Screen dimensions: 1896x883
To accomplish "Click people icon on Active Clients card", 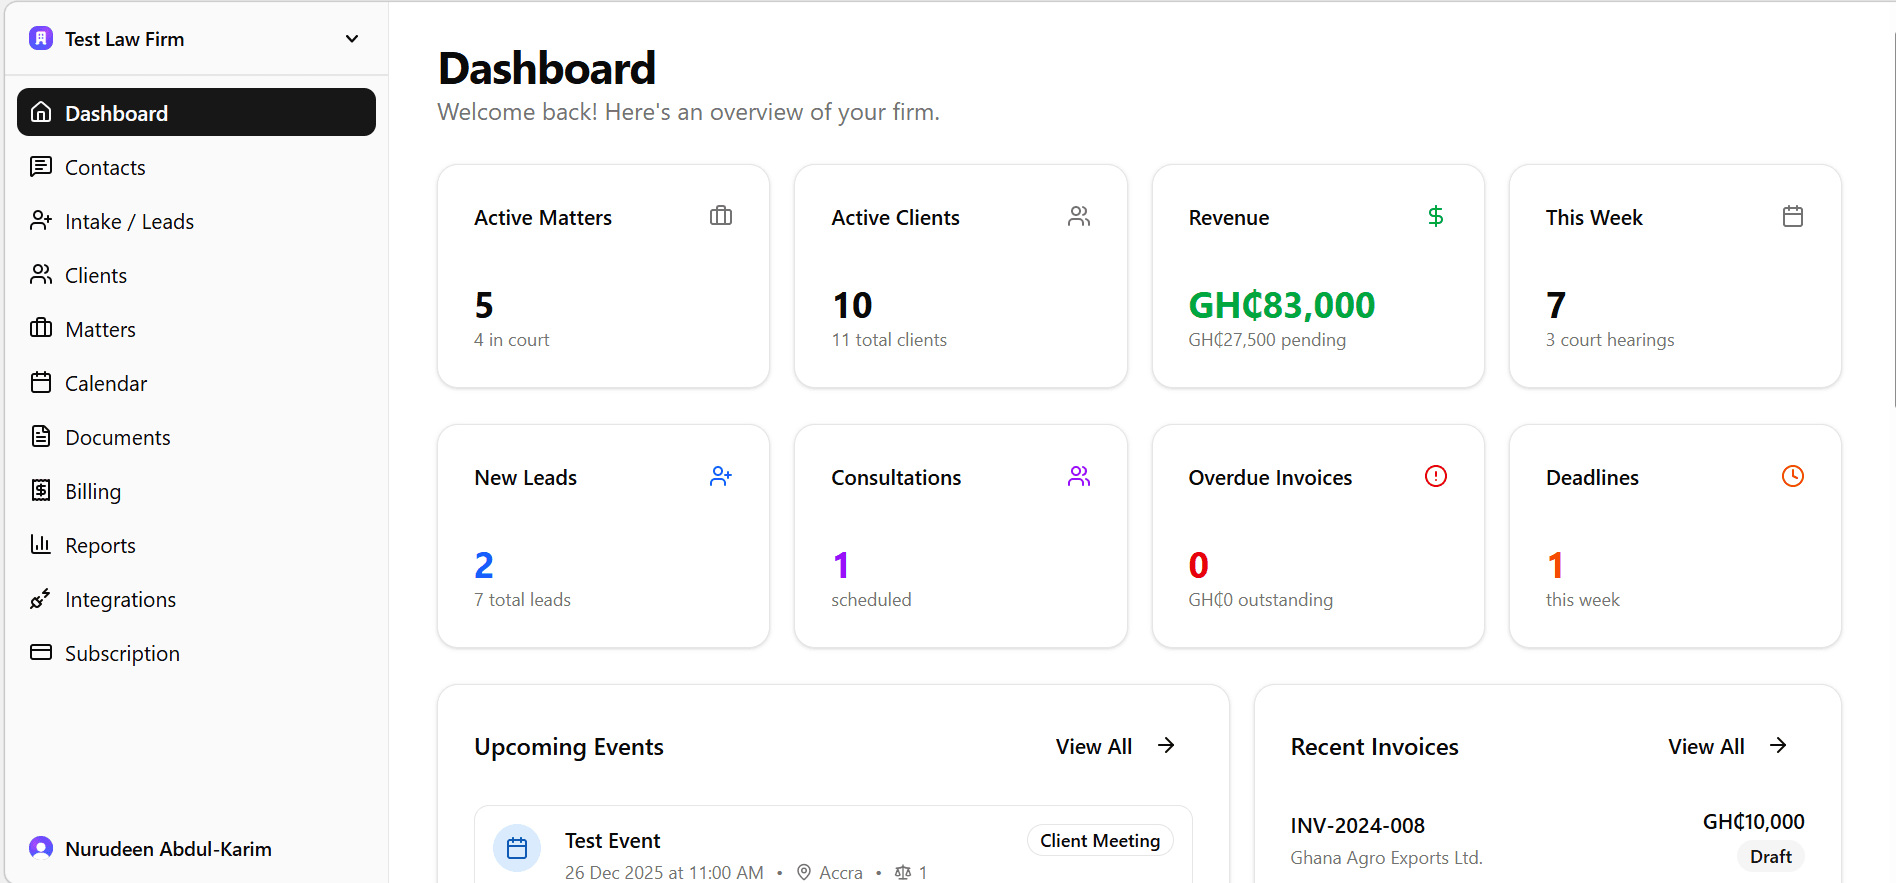I will (1079, 216).
